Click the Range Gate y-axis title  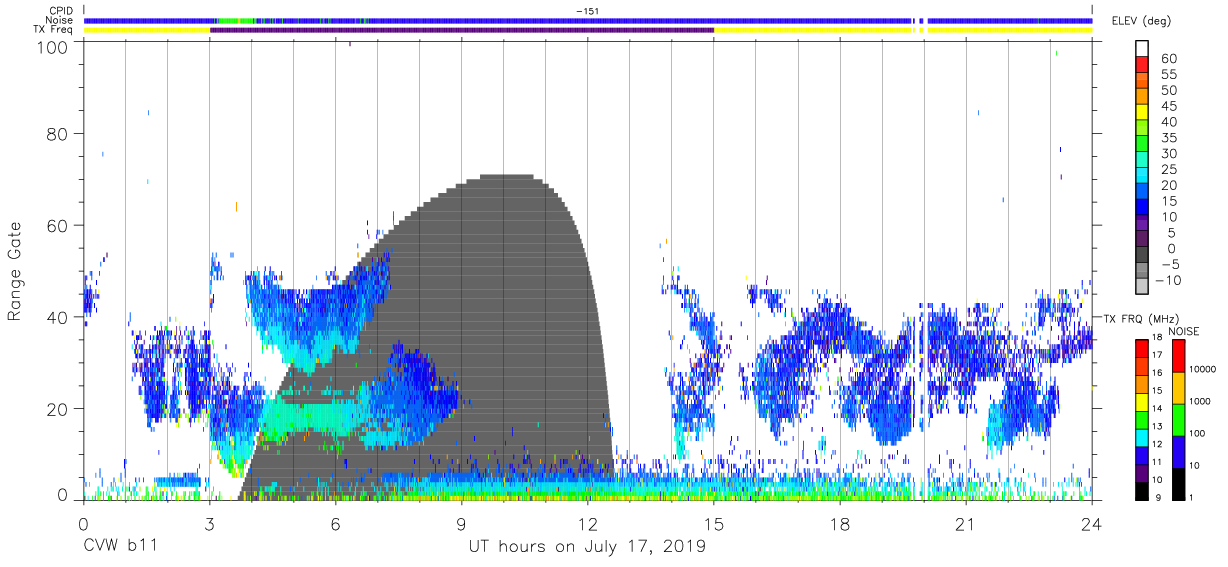(x=15, y=271)
